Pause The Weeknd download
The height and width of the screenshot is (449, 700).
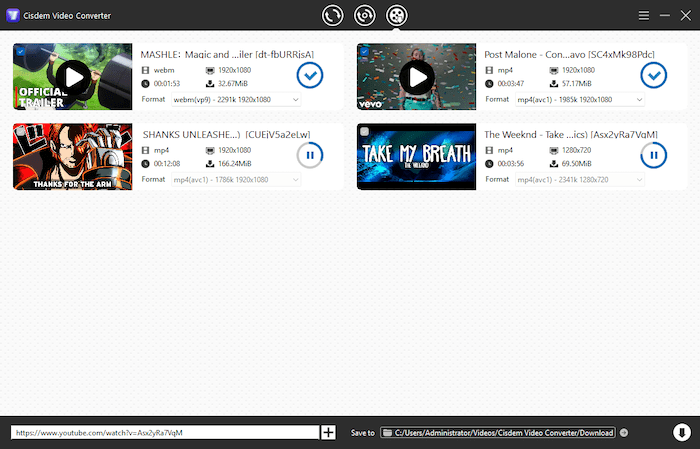click(x=654, y=155)
